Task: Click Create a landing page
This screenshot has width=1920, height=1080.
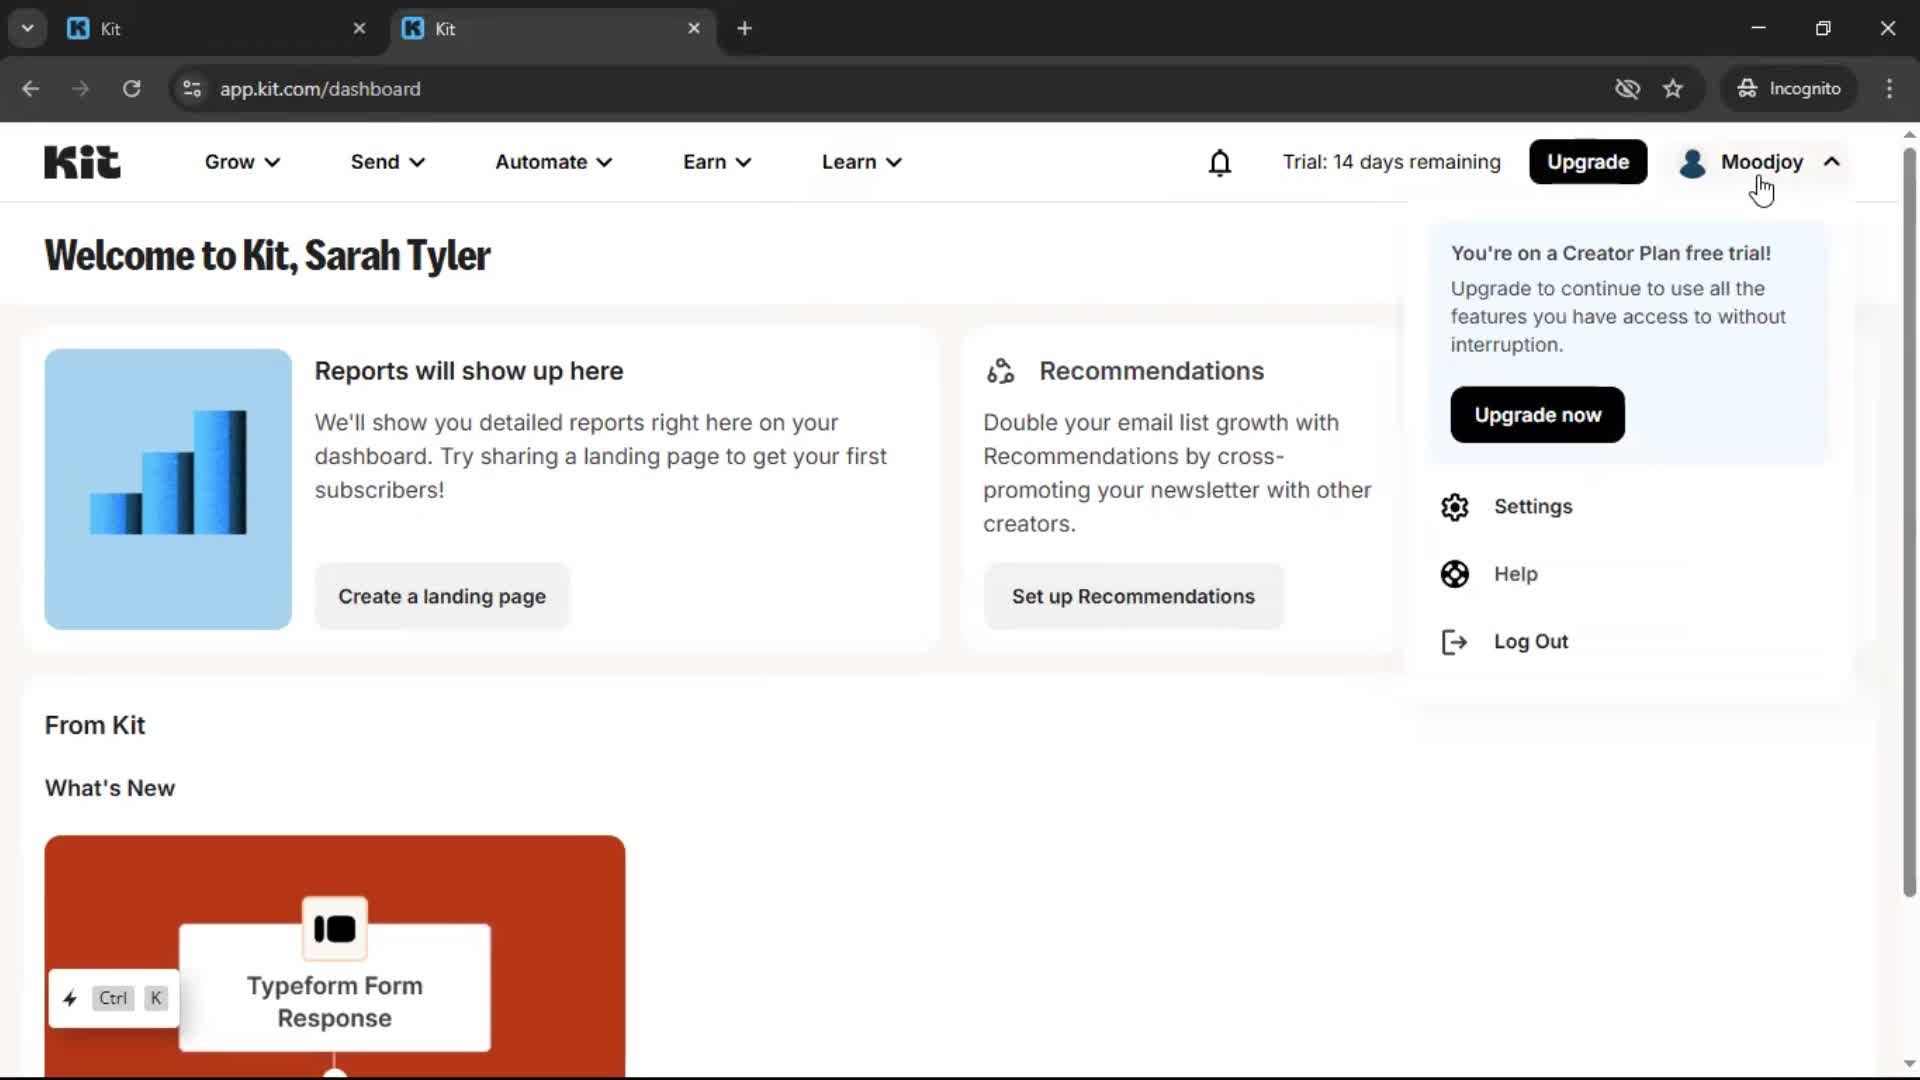Action: pyautogui.click(x=442, y=596)
